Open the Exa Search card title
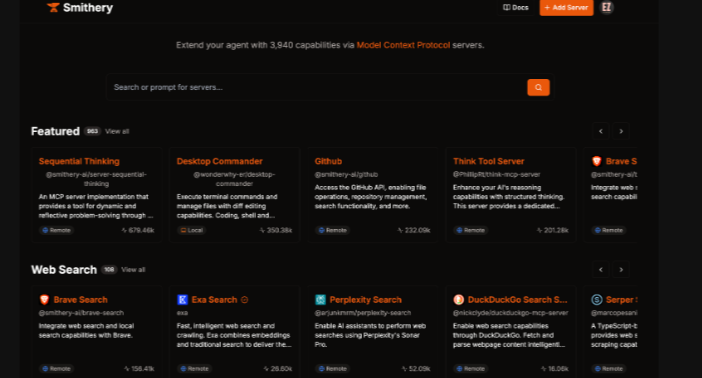 (214, 300)
